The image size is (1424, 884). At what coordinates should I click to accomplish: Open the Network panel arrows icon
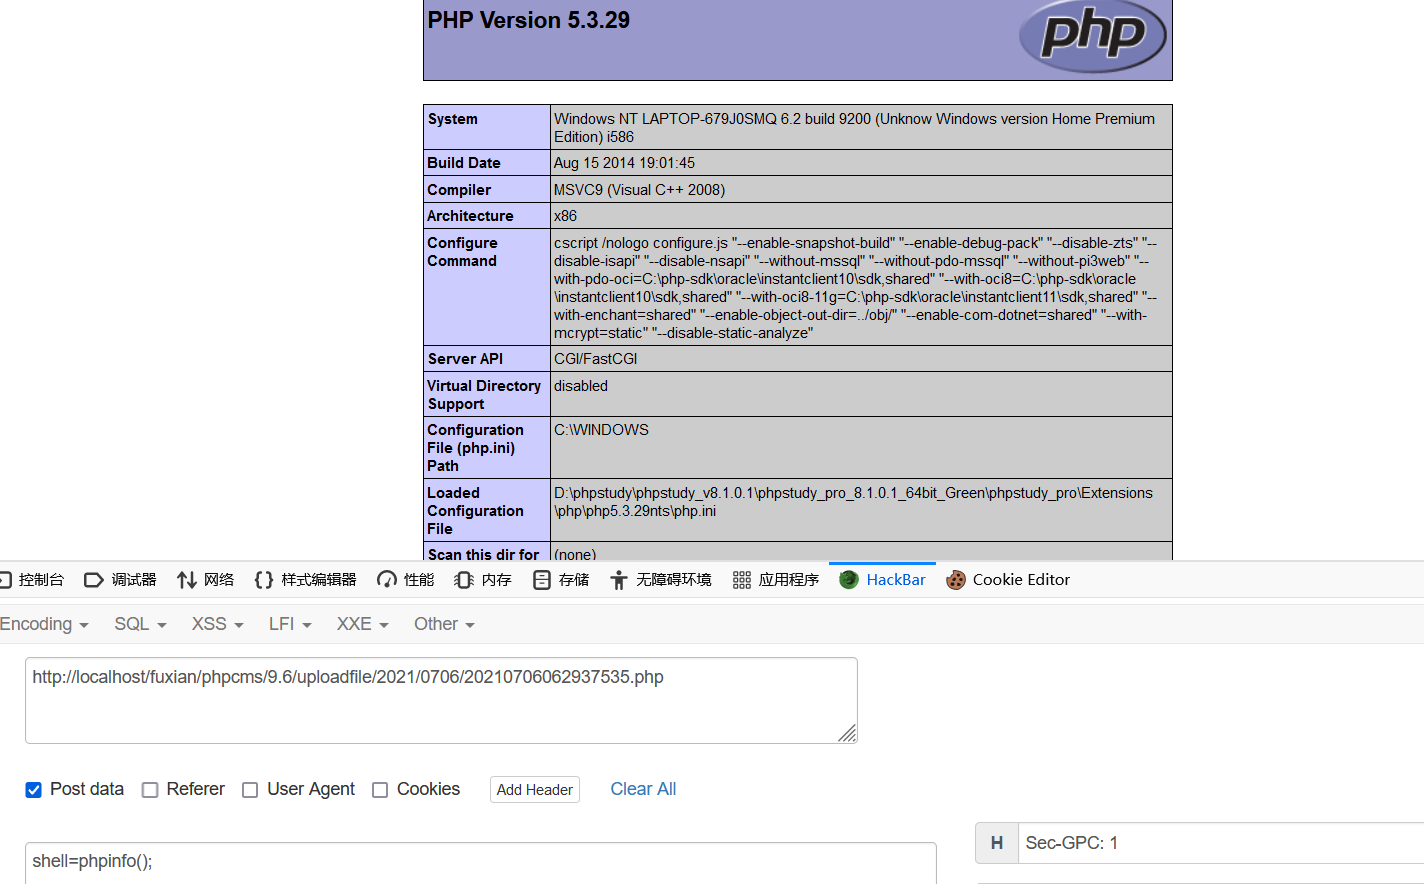(187, 580)
